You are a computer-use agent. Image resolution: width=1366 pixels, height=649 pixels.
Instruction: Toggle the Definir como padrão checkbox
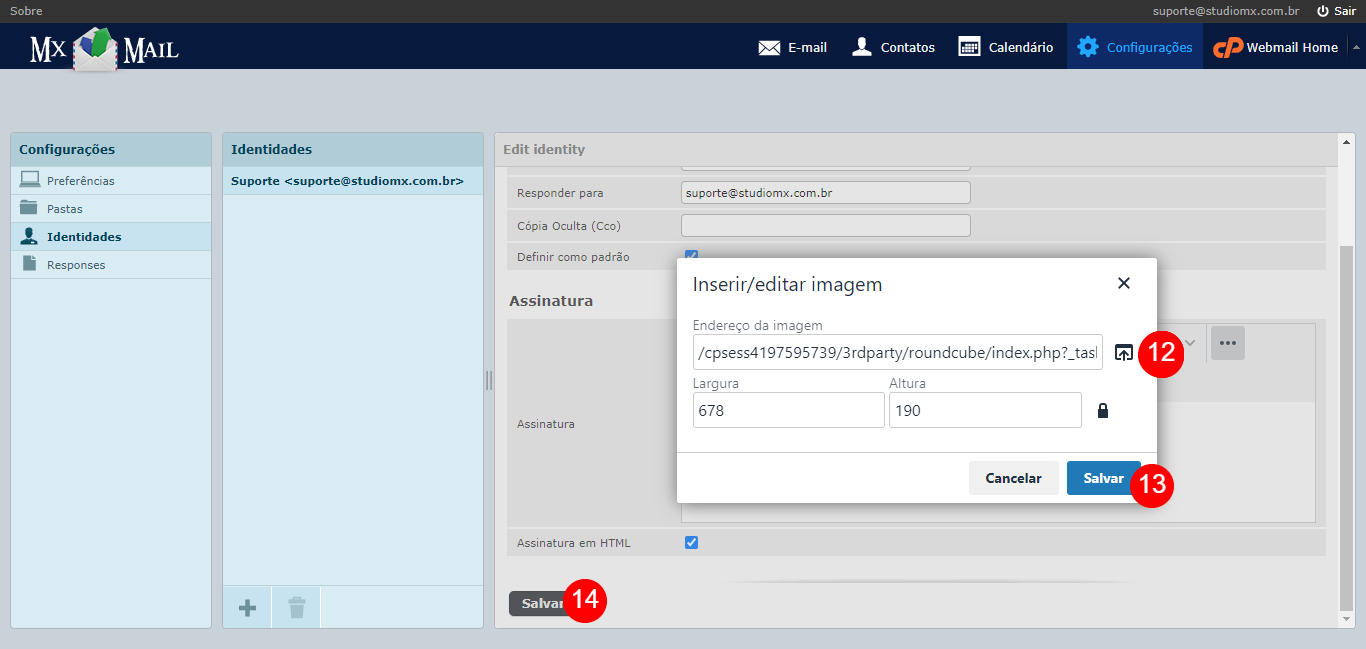pyautogui.click(x=691, y=257)
